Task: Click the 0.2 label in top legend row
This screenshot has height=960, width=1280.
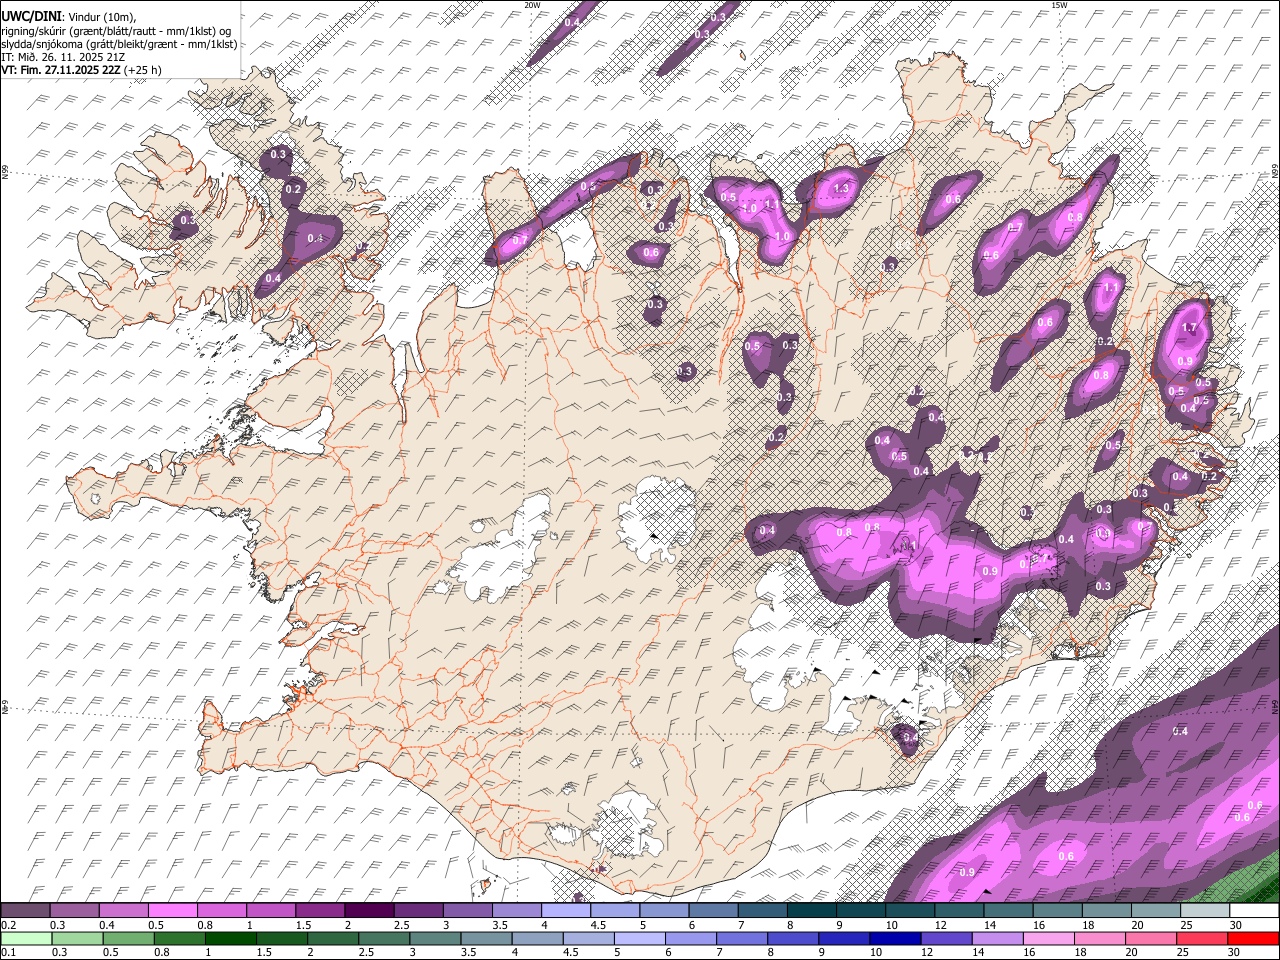Action: pyautogui.click(x=8, y=925)
